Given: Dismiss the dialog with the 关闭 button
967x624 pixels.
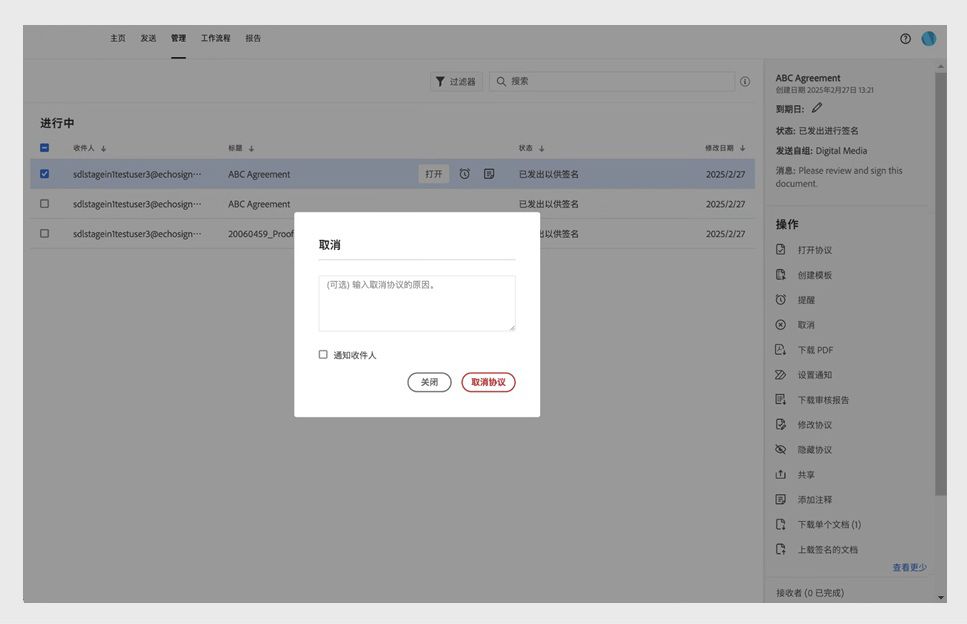Looking at the screenshot, I should click(x=429, y=381).
